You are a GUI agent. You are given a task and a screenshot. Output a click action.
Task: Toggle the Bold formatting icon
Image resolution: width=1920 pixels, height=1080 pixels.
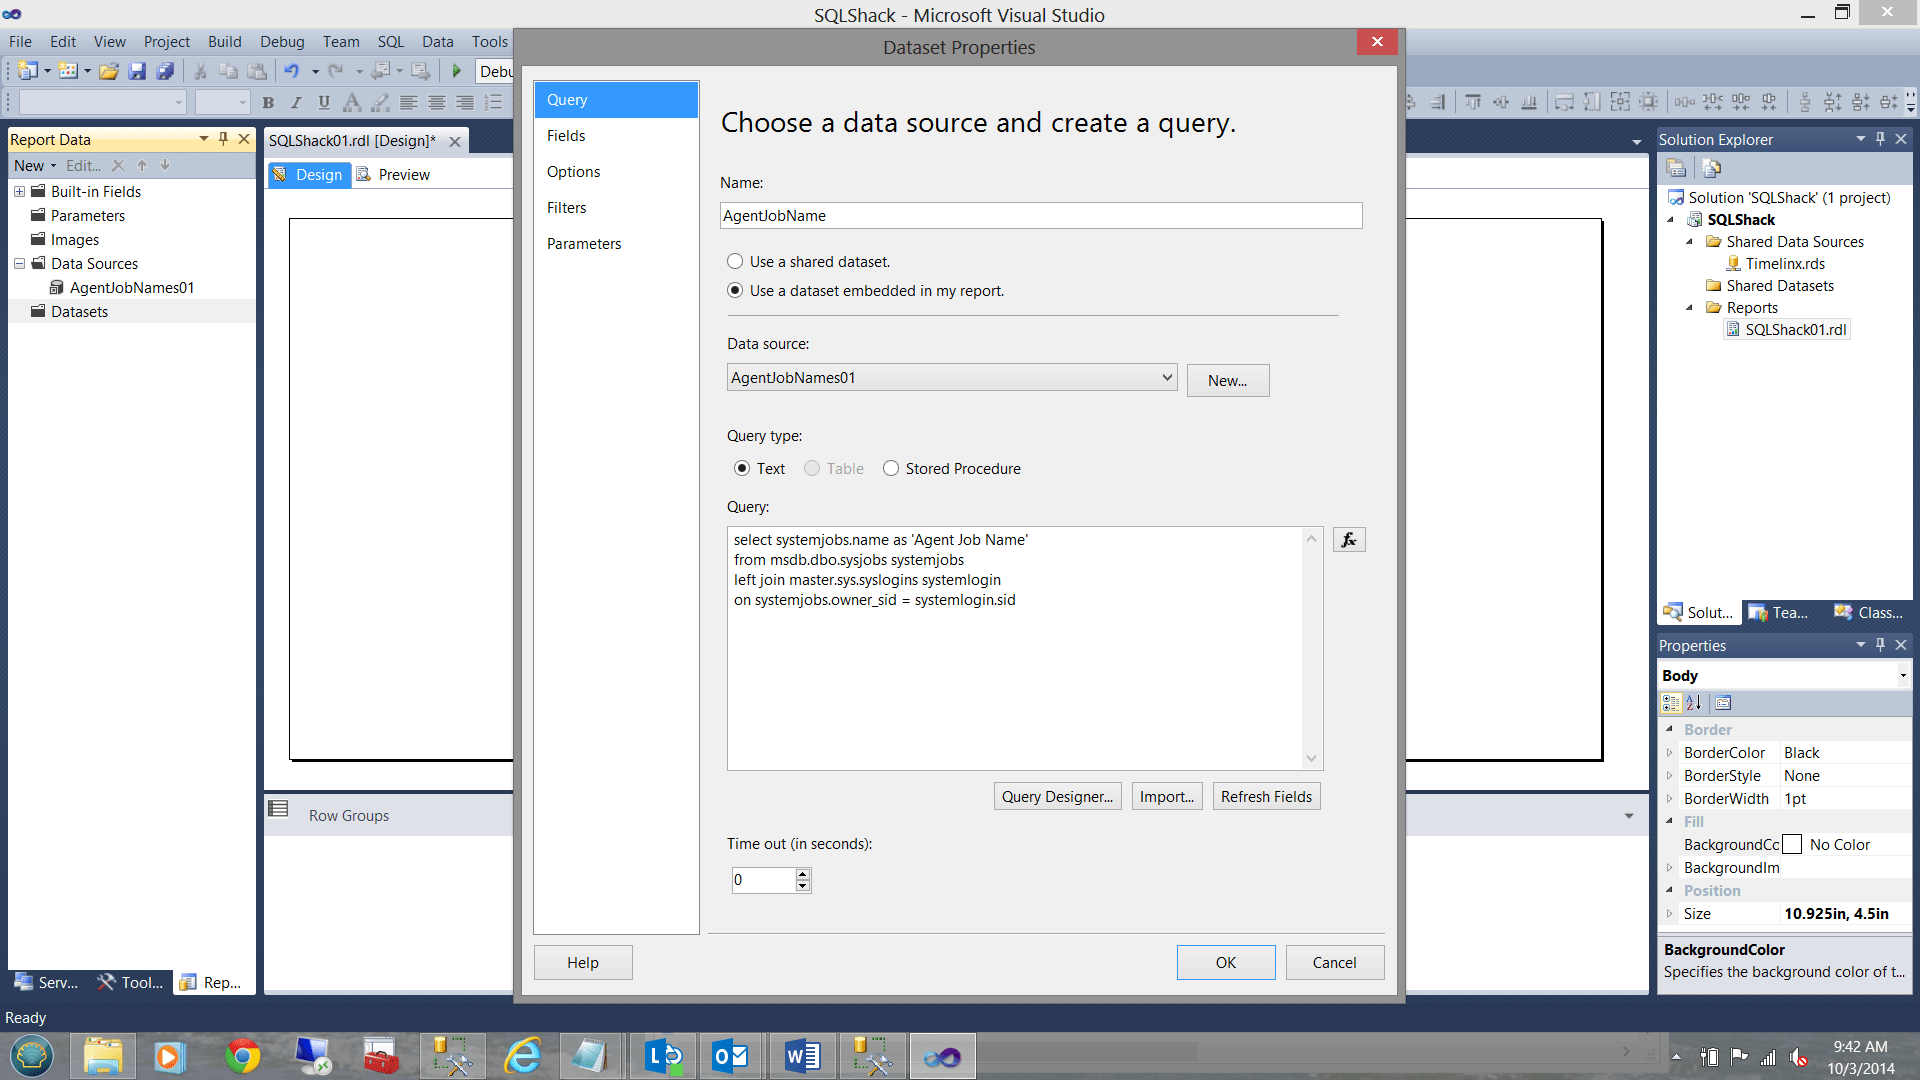click(267, 102)
